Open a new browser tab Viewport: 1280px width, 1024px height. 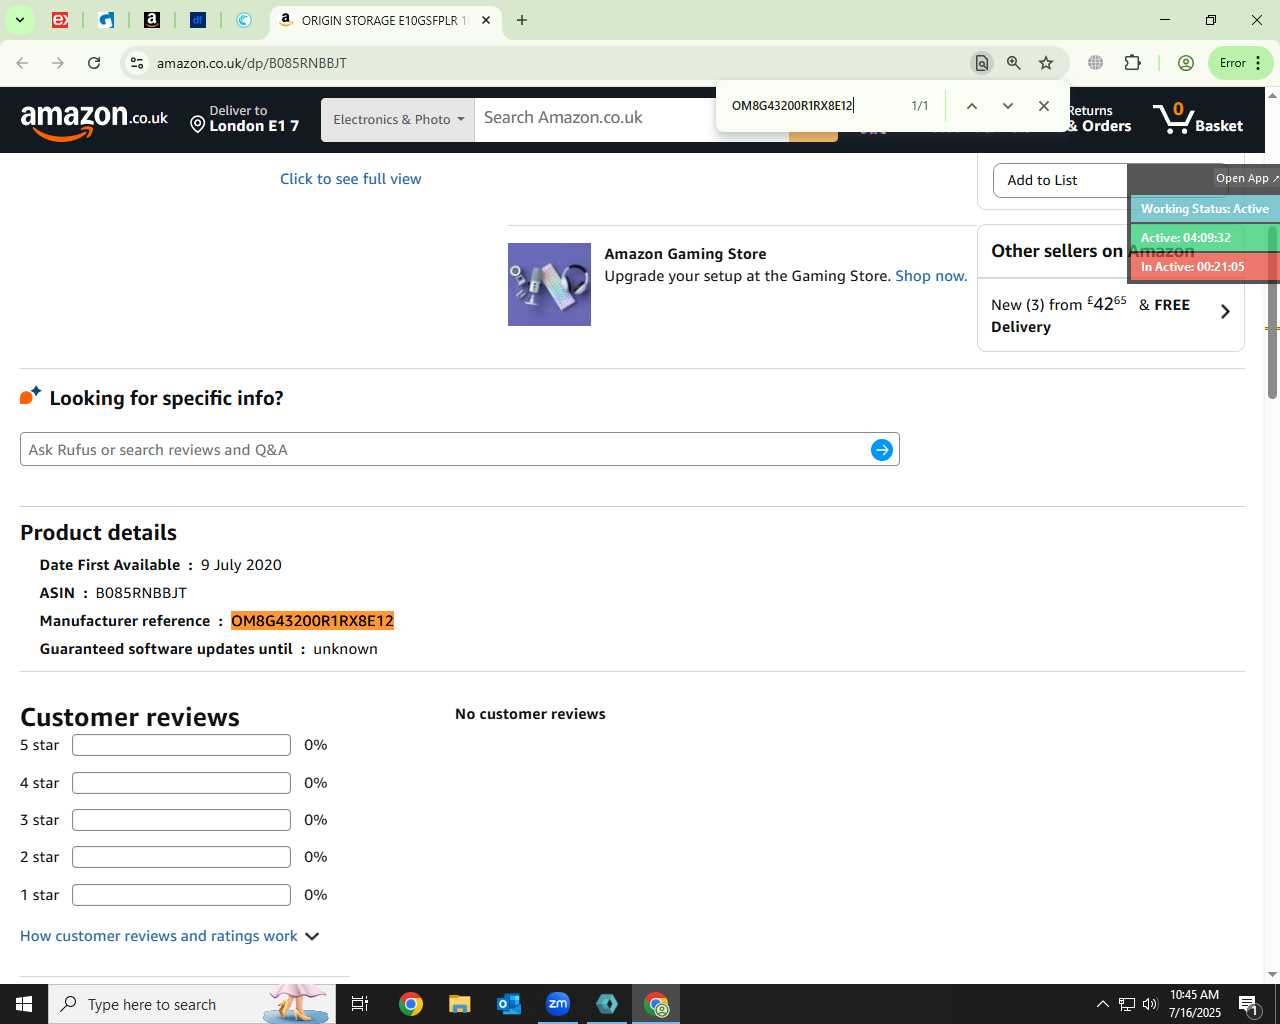pyautogui.click(x=522, y=20)
